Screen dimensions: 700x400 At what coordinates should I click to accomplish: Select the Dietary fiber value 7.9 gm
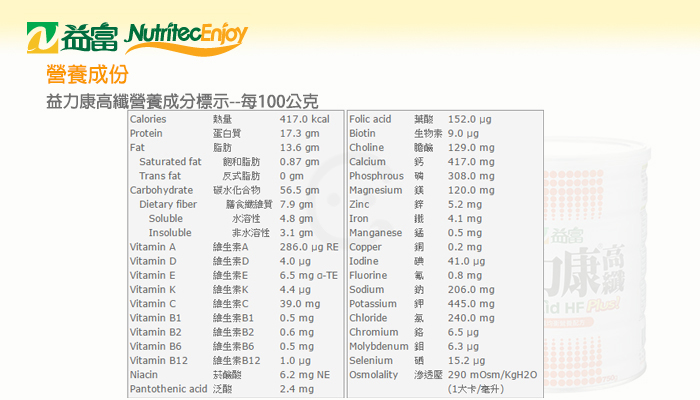click(296, 204)
